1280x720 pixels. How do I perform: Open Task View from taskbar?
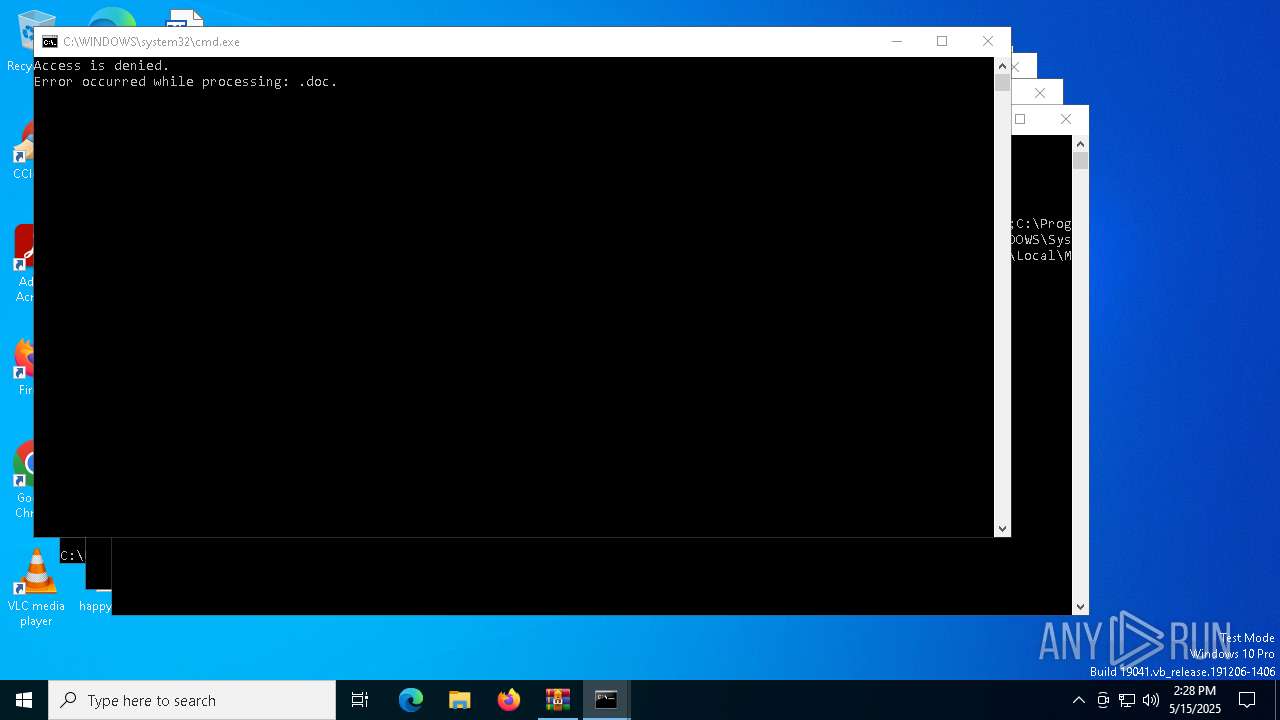pos(360,700)
